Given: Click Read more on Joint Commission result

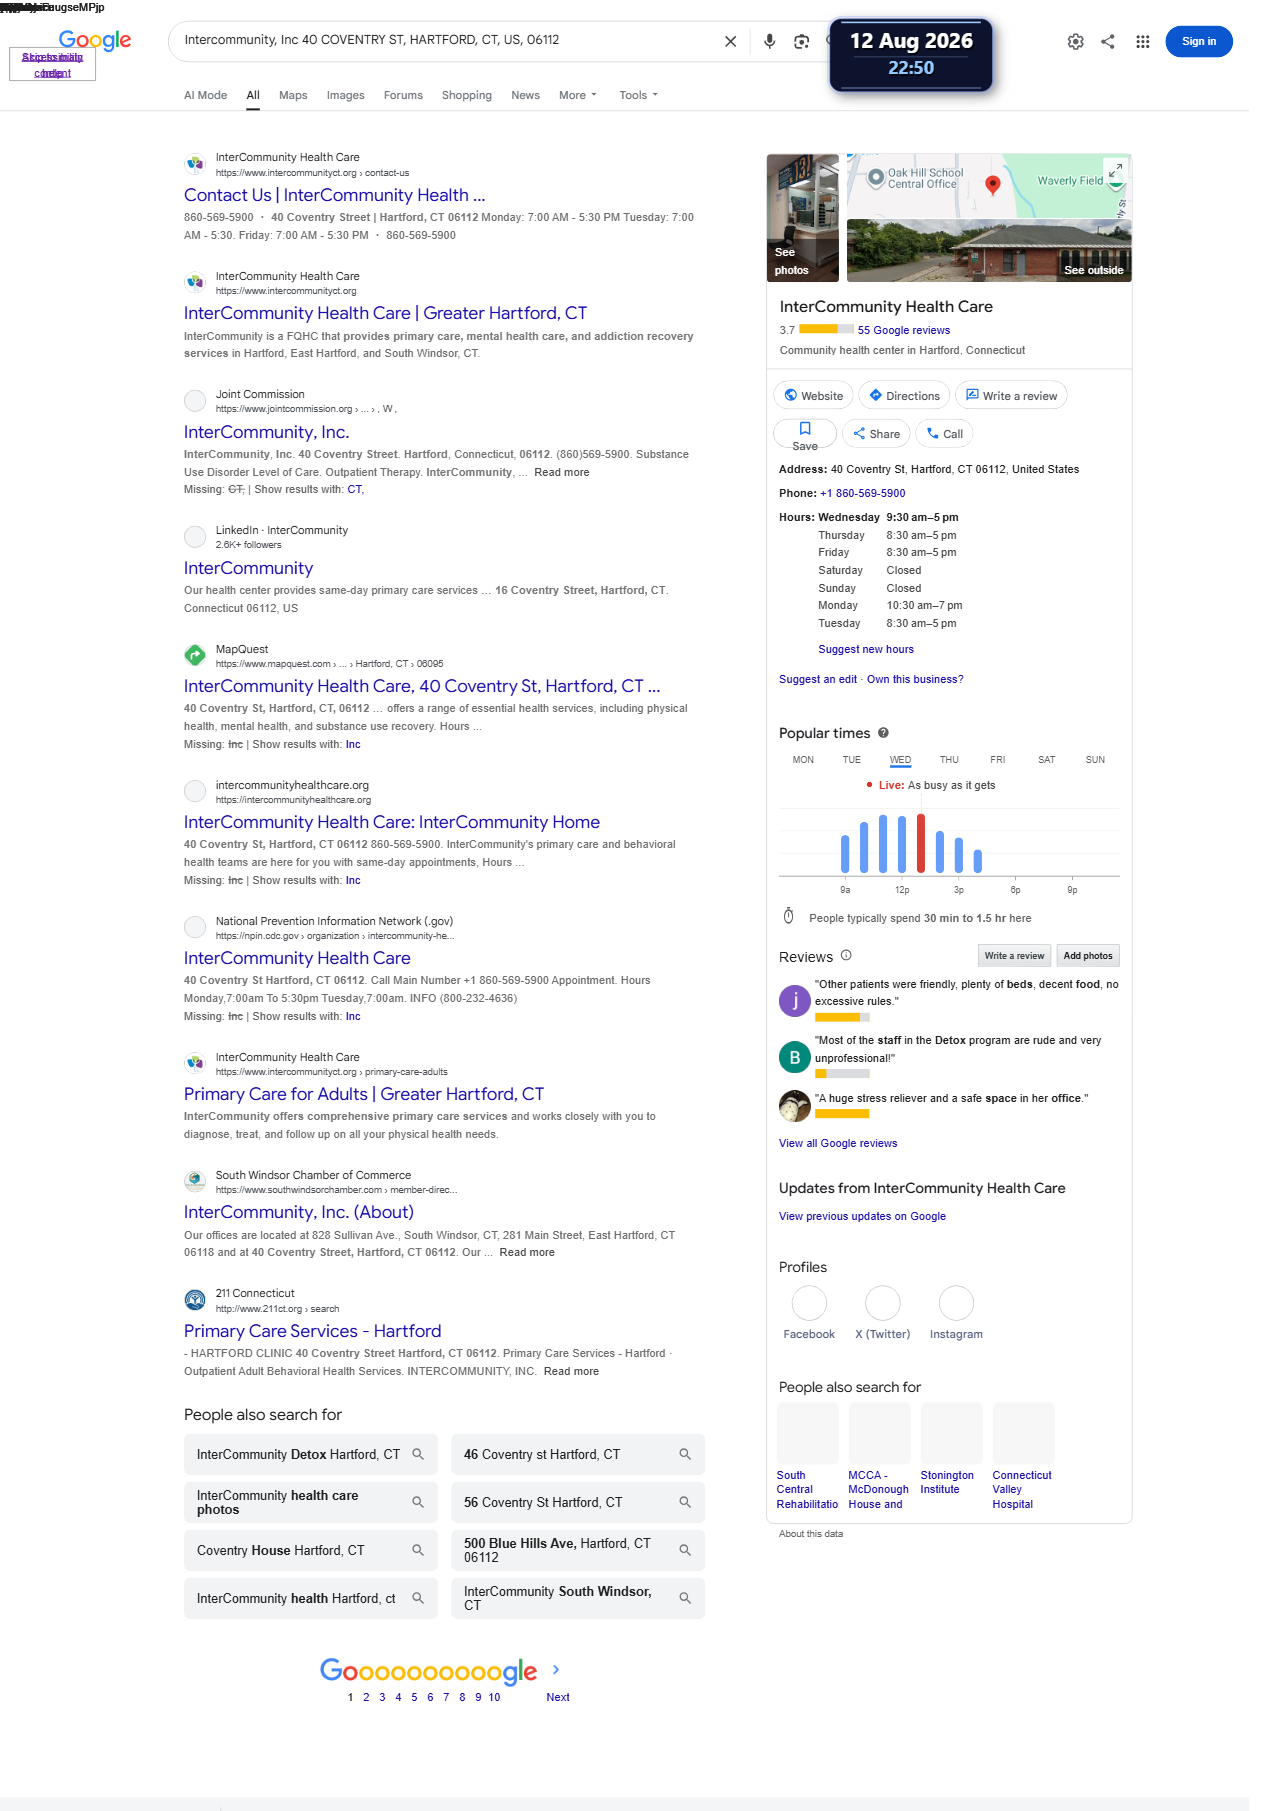Looking at the screenshot, I should (561, 472).
